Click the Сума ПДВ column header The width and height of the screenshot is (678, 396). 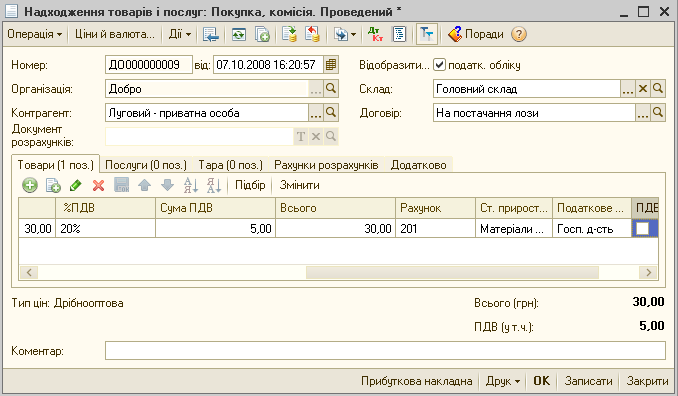tap(215, 208)
